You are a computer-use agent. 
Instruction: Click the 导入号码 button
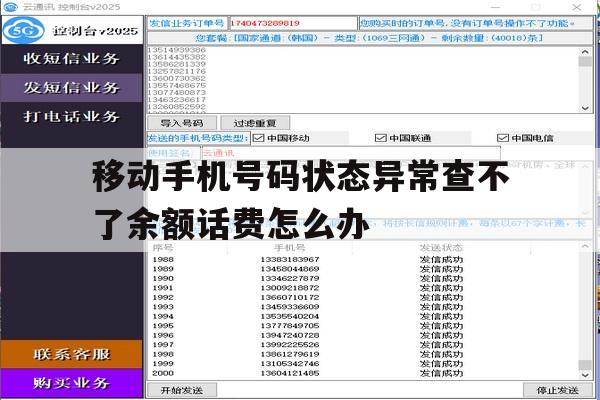[x=182, y=123]
